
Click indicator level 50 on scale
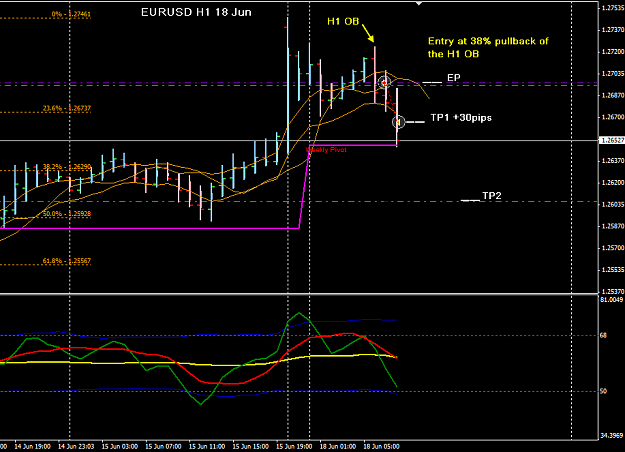603,391
